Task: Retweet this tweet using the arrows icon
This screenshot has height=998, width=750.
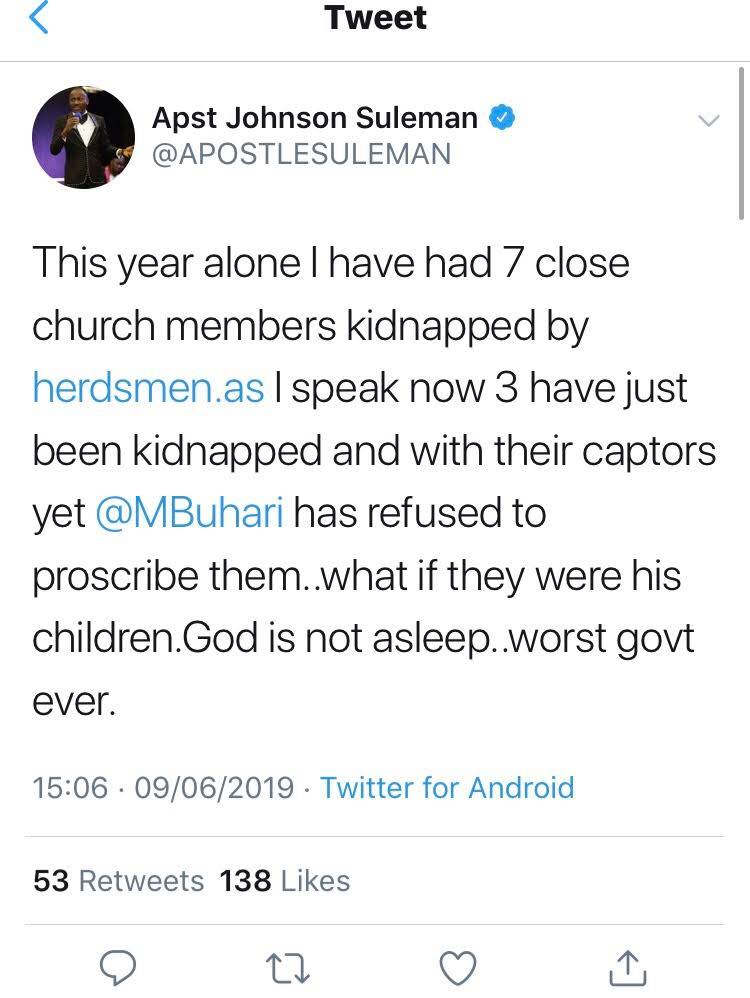Action: [x=289, y=968]
